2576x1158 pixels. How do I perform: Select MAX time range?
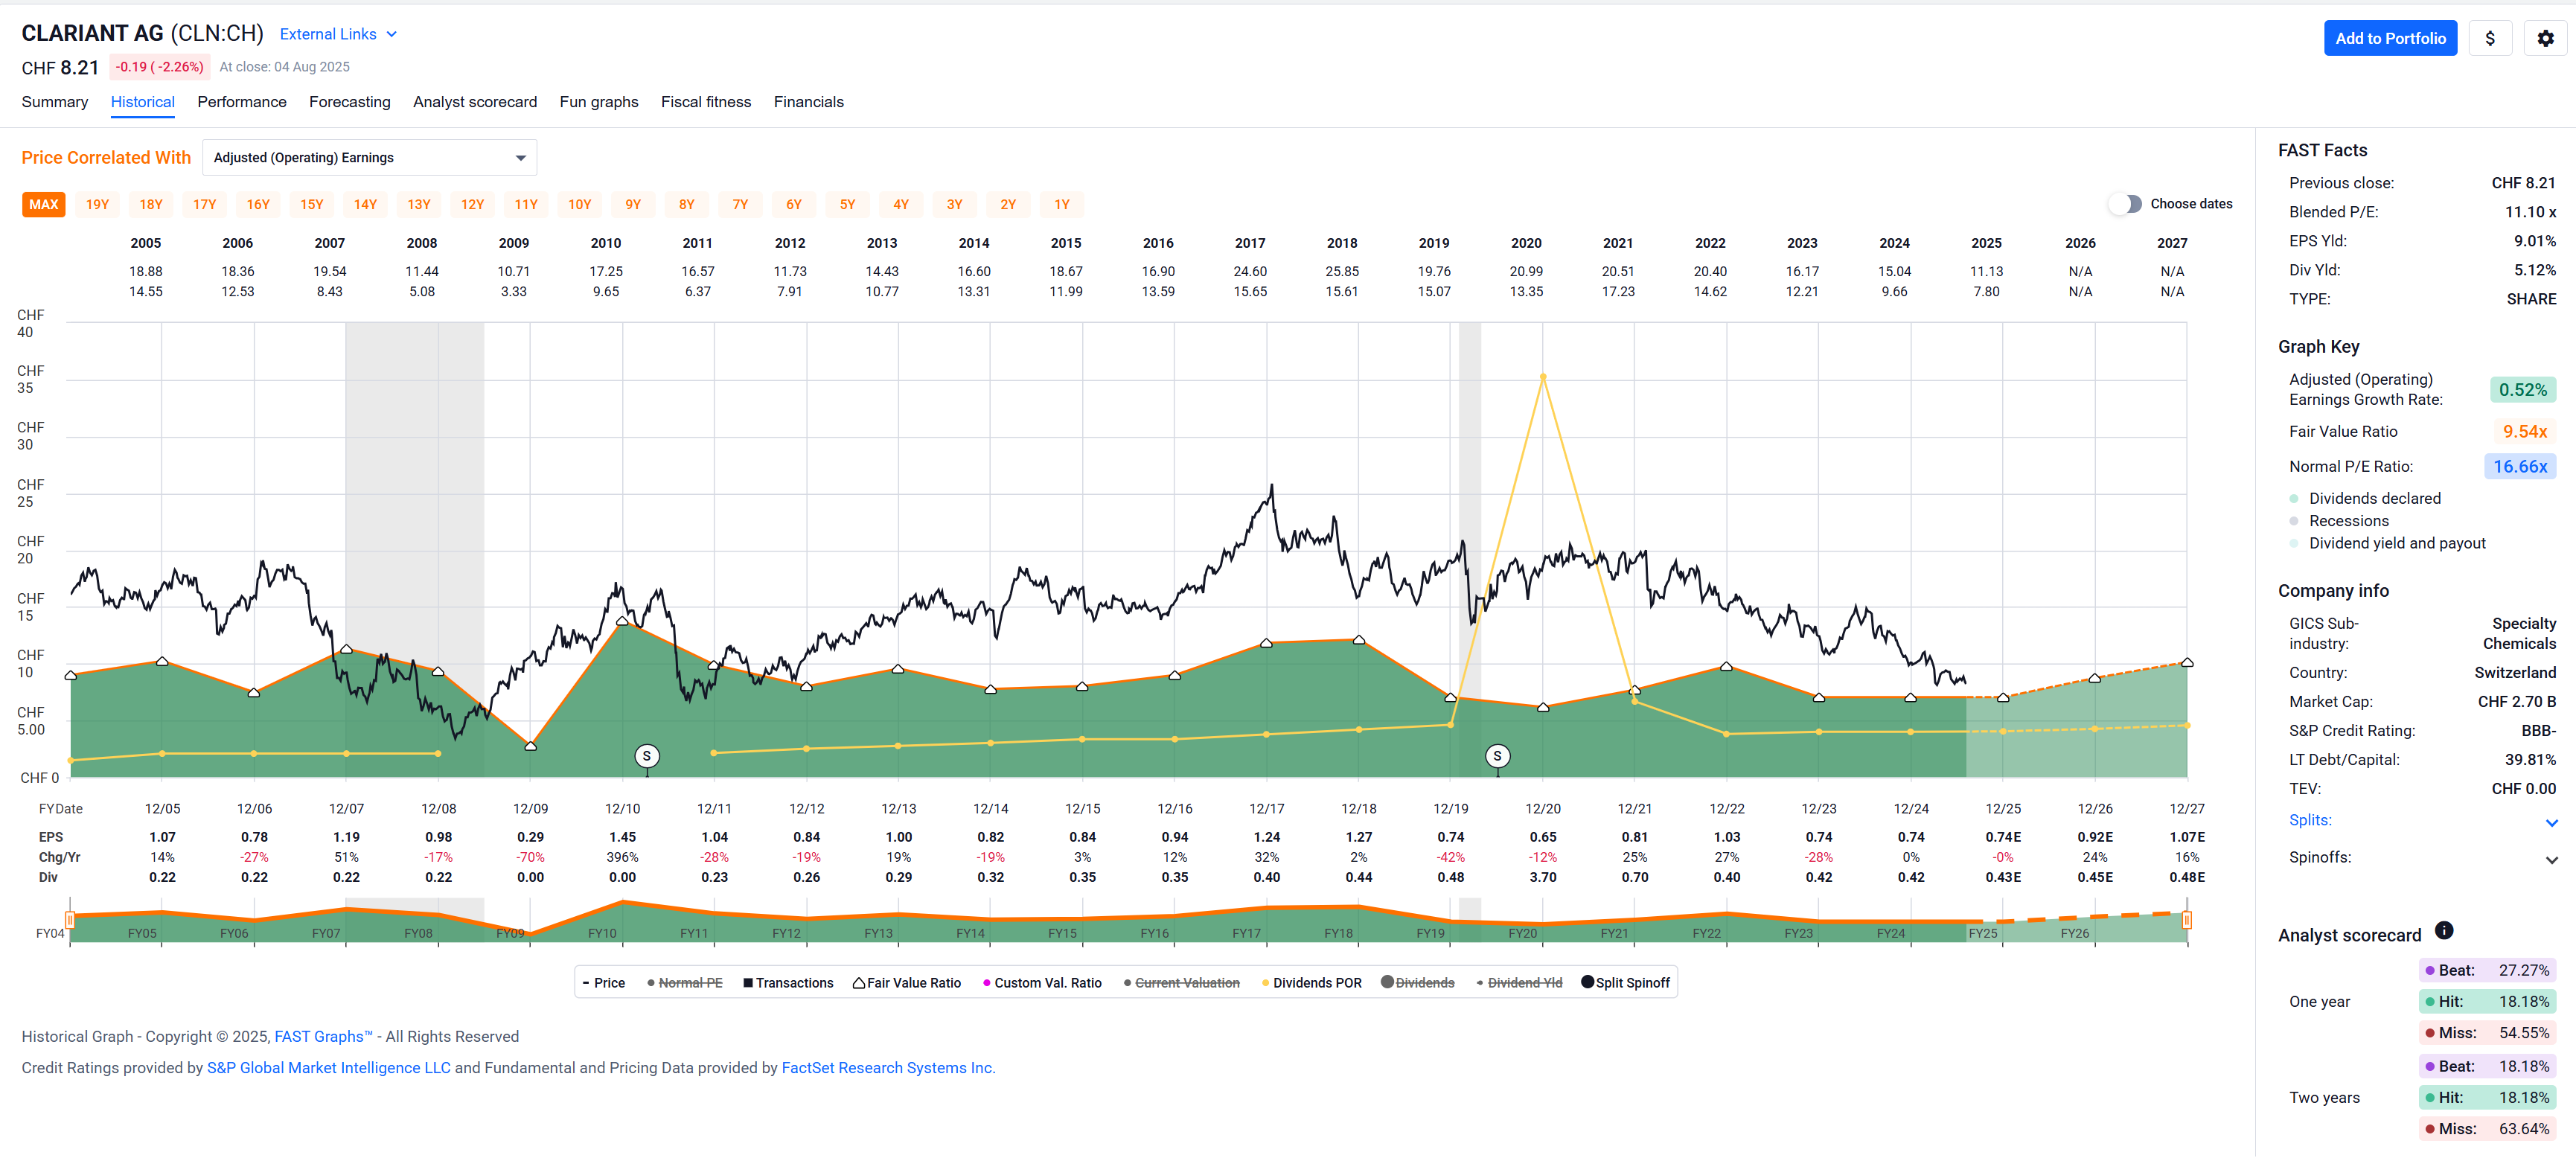[43, 205]
